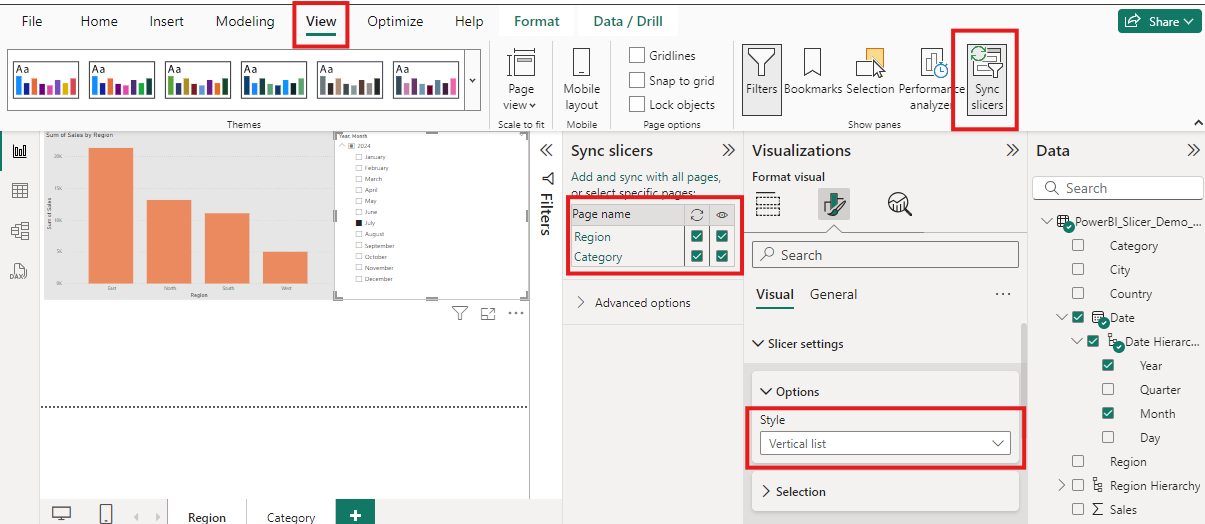Open the Style dropdown showing Vertical list

pos(885,443)
